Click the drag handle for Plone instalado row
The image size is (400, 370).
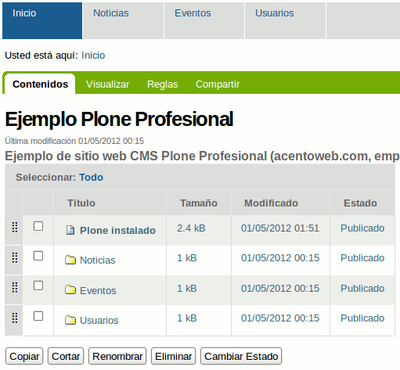point(15,227)
